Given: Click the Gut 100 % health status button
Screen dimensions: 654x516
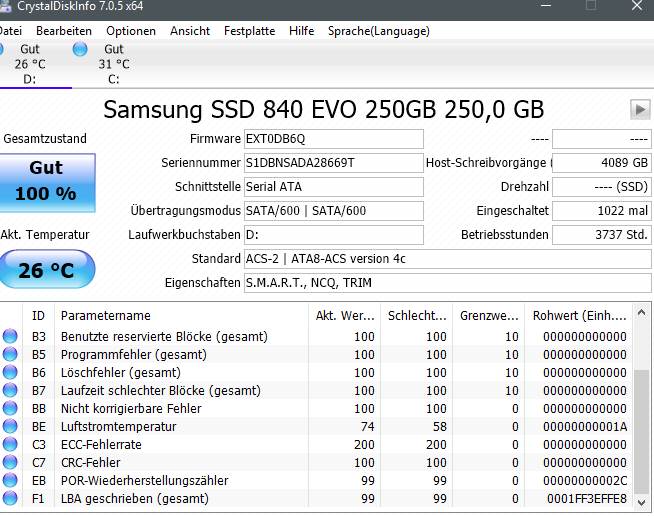Looking at the screenshot, I should (x=47, y=182).
